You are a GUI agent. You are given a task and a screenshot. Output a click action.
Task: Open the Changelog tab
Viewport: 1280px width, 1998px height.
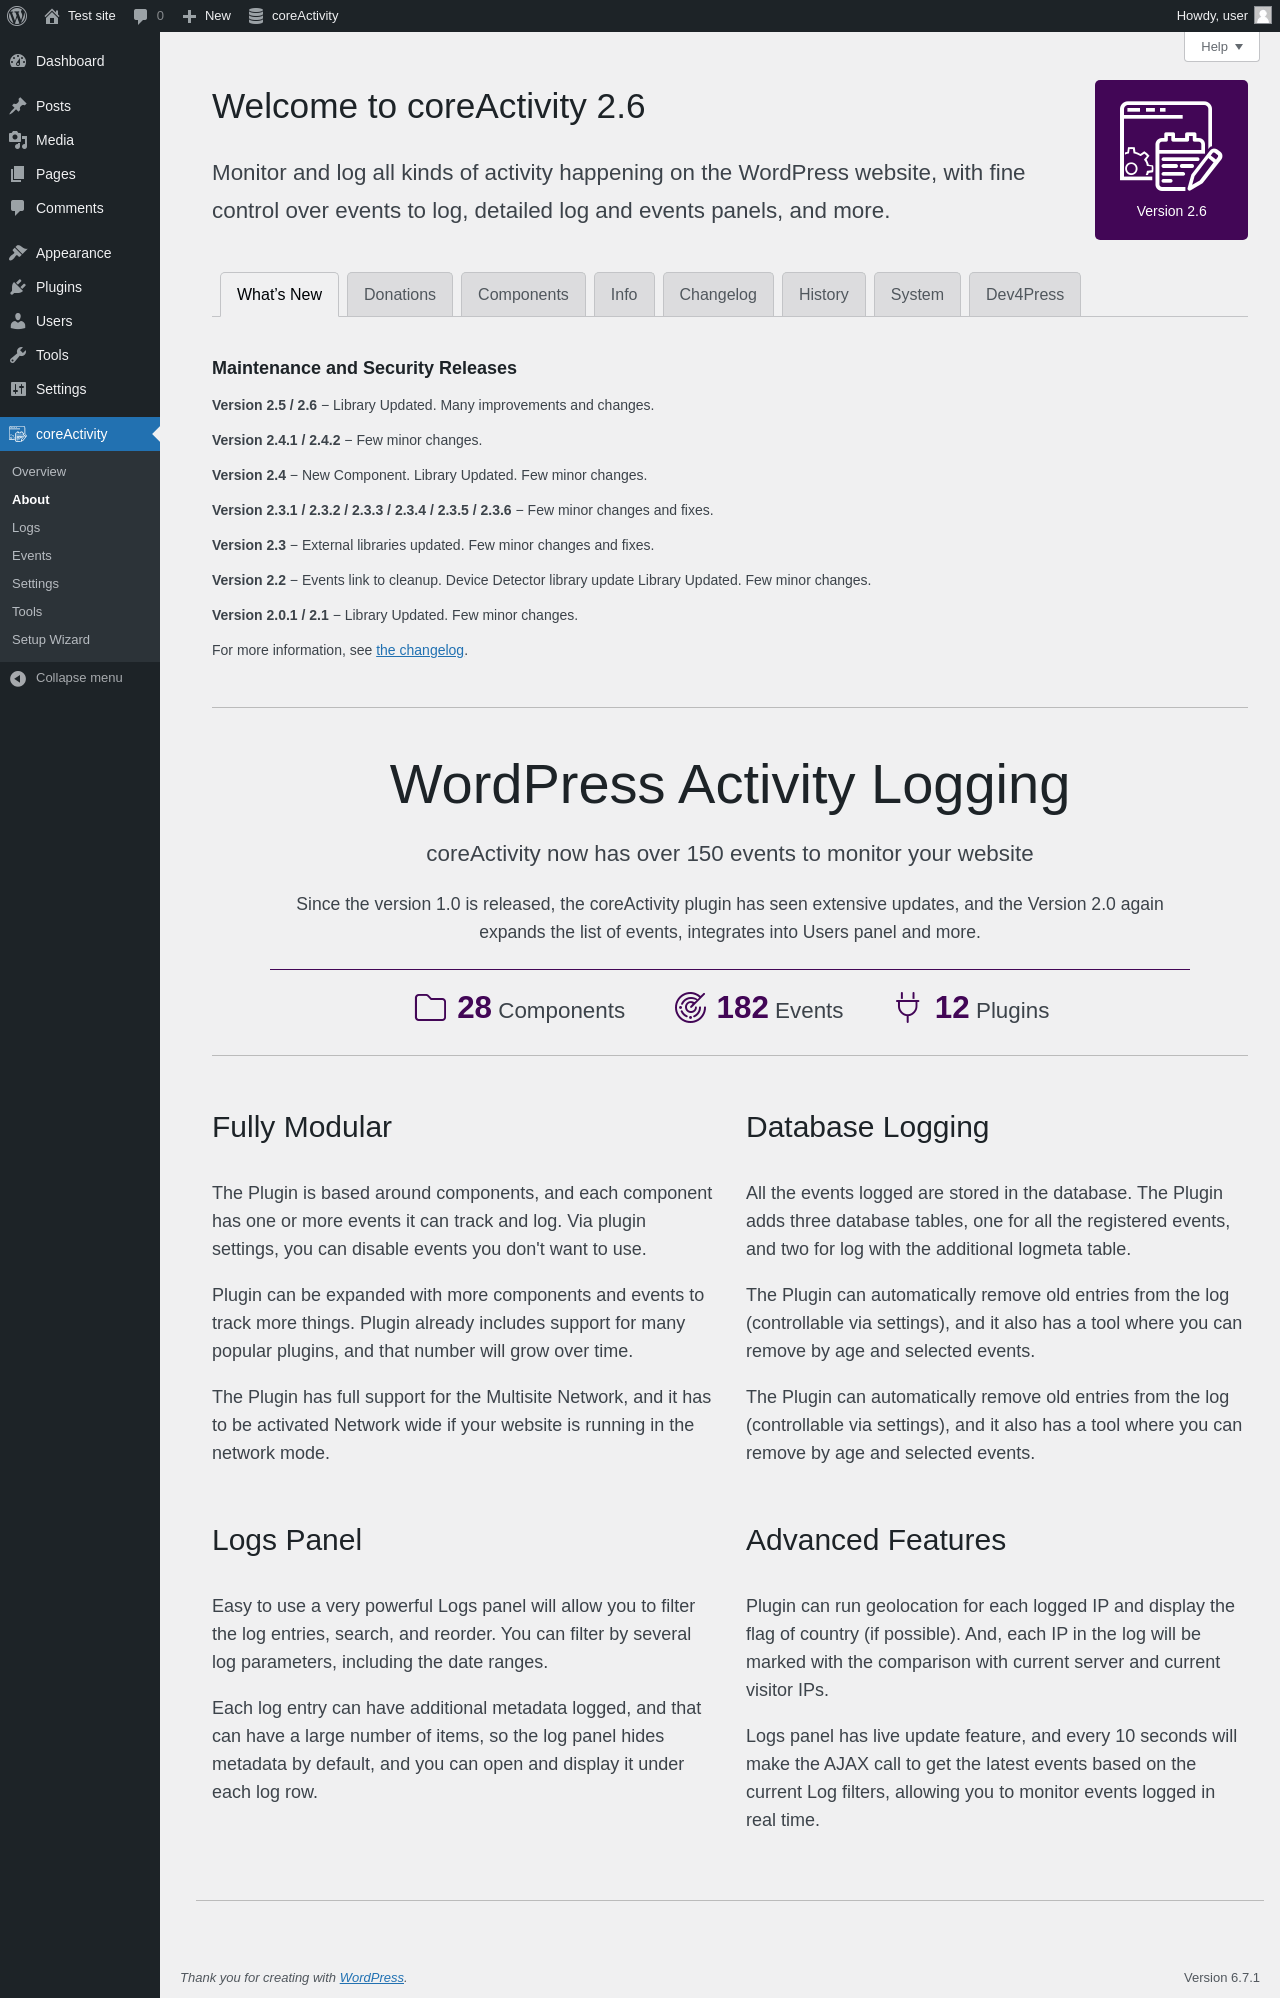click(x=718, y=294)
